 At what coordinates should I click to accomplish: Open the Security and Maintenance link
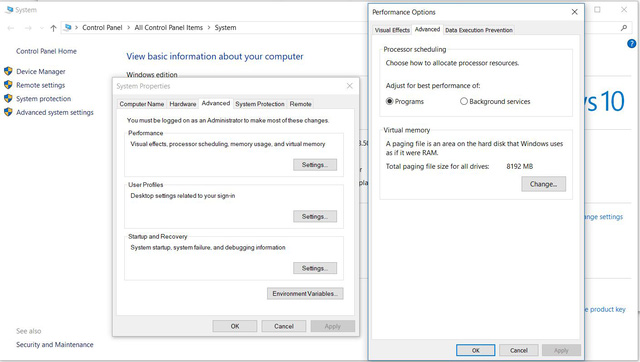click(55, 344)
